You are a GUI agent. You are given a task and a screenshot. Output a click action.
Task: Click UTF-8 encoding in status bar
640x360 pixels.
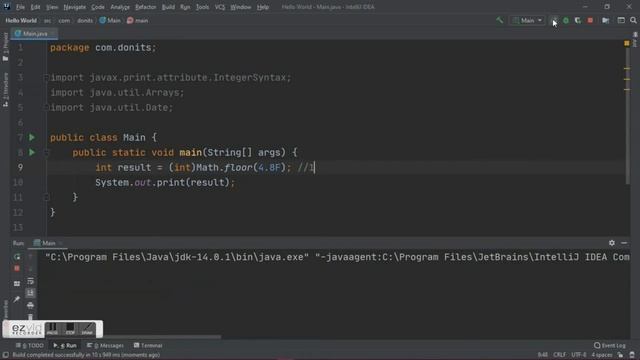click(x=579, y=355)
